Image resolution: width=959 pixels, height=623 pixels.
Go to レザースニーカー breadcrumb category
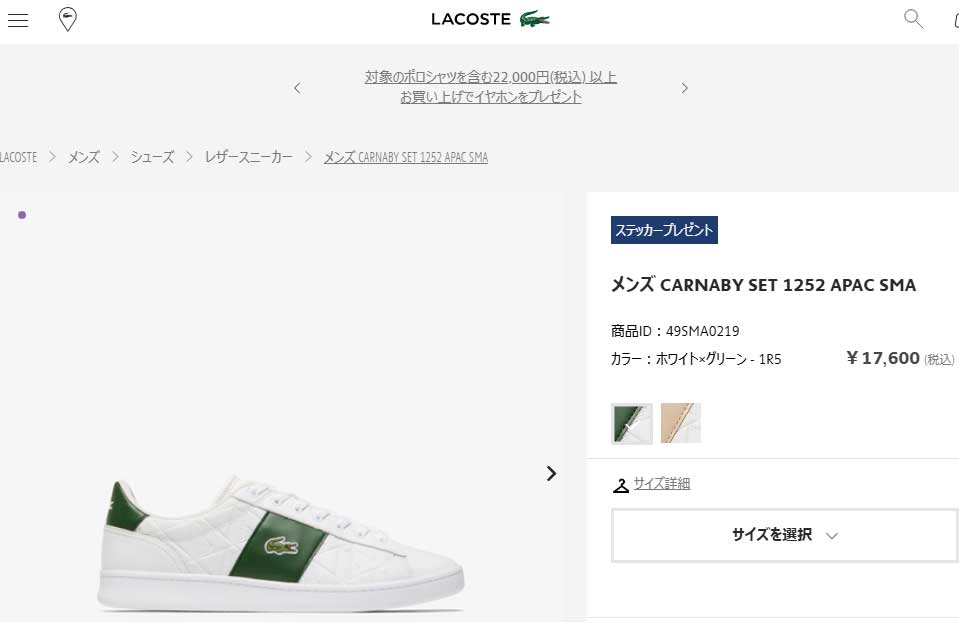click(x=248, y=157)
